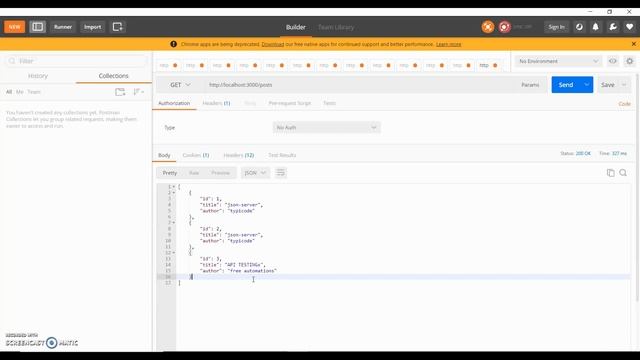
Task: Switch to the History tab
Action: point(38,76)
